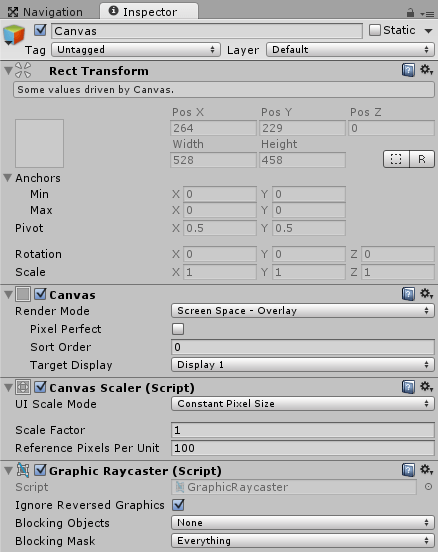Open Canvas Scaler help reference
438x552 pixels.
coord(408,387)
